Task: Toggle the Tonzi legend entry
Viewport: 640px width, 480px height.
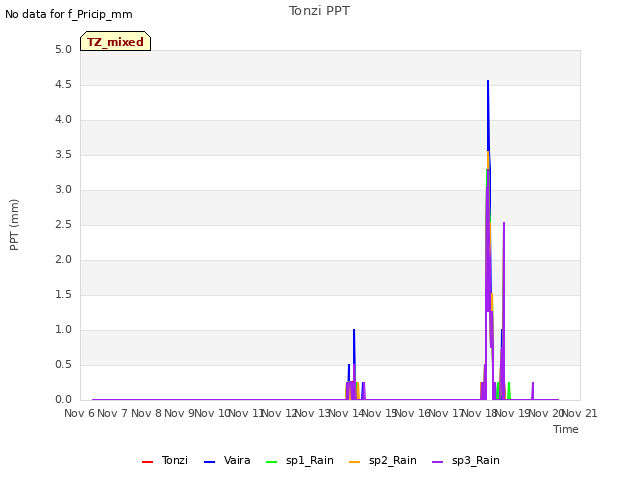Action: coord(165,460)
